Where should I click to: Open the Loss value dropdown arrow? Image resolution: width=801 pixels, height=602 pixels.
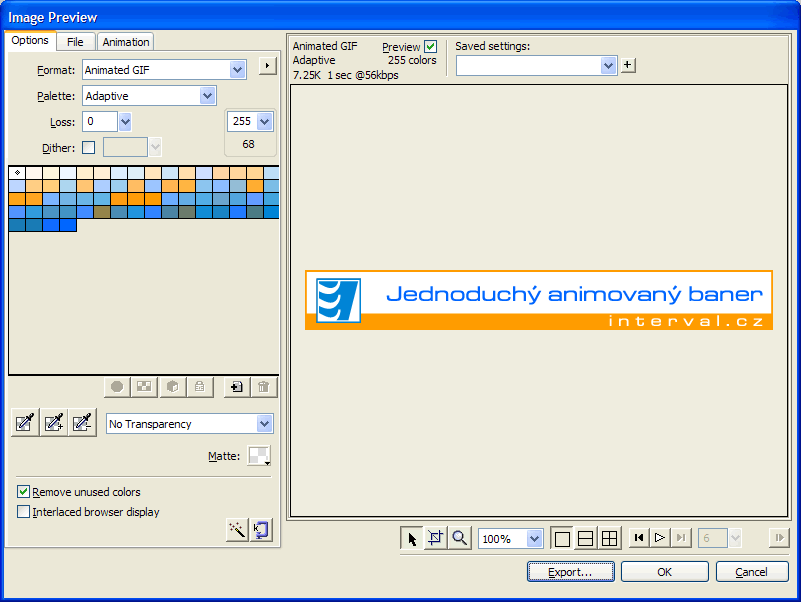(125, 122)
